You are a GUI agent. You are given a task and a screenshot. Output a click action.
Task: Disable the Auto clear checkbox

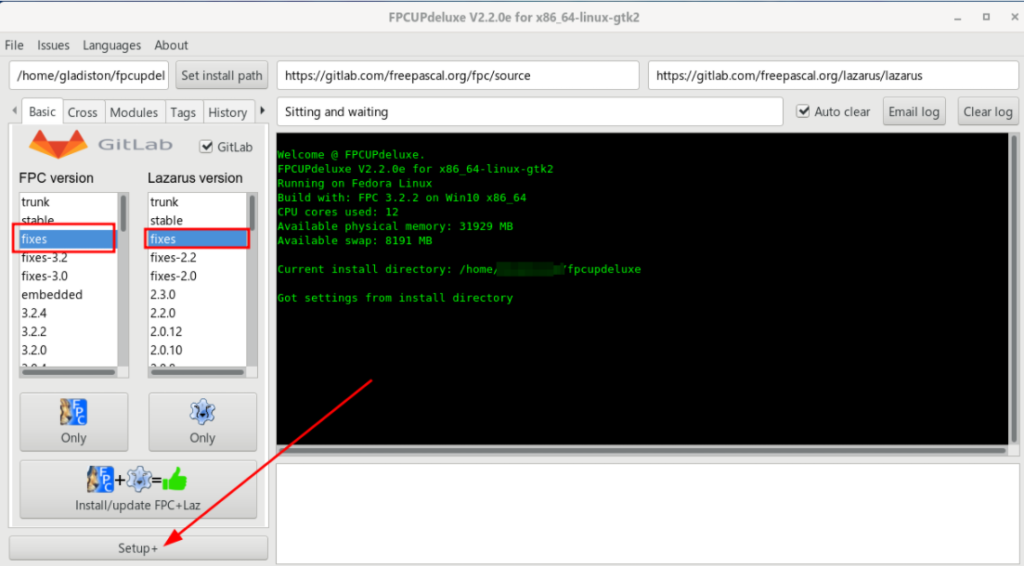coord(803,112)
